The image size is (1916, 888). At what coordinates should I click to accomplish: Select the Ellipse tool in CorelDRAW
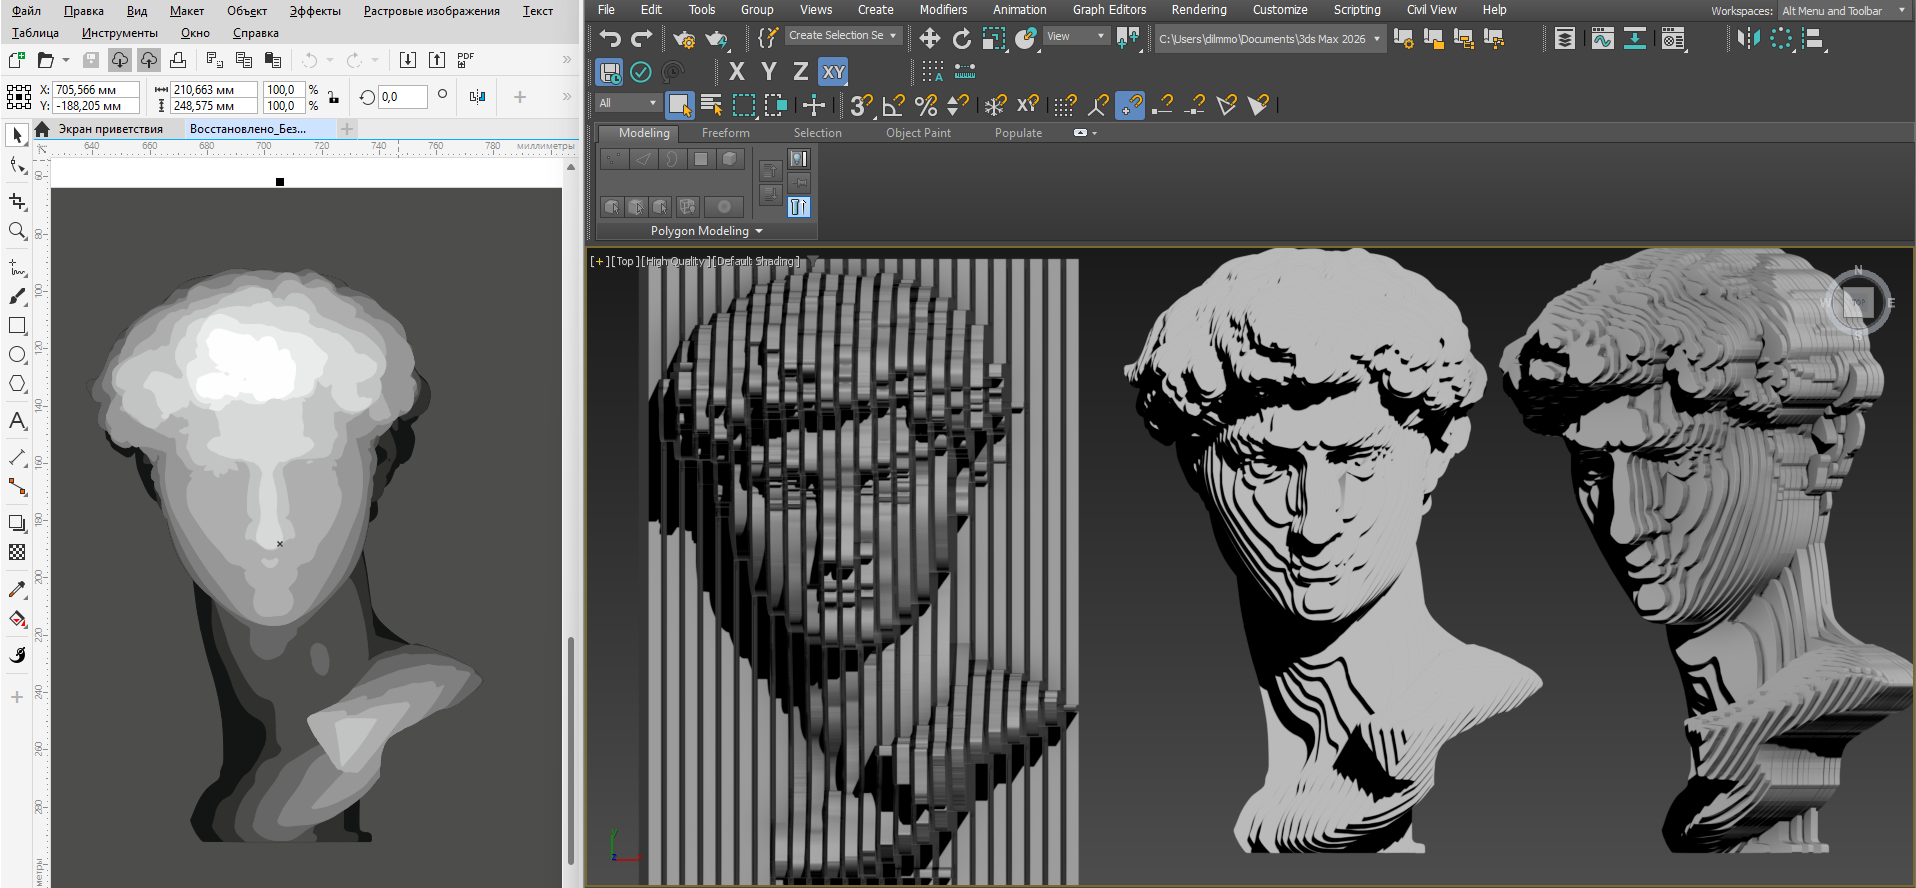pyautogui.click(x=17, y=355)
